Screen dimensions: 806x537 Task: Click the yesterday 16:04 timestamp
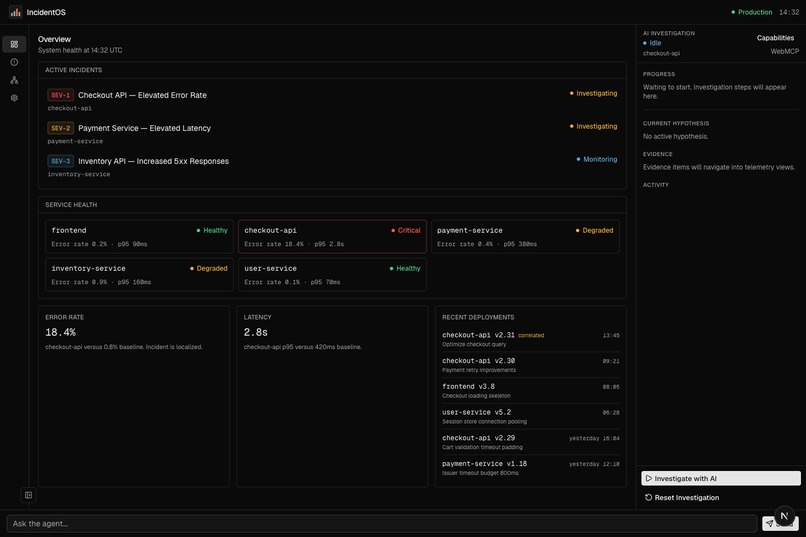click(x=594, y=438)
